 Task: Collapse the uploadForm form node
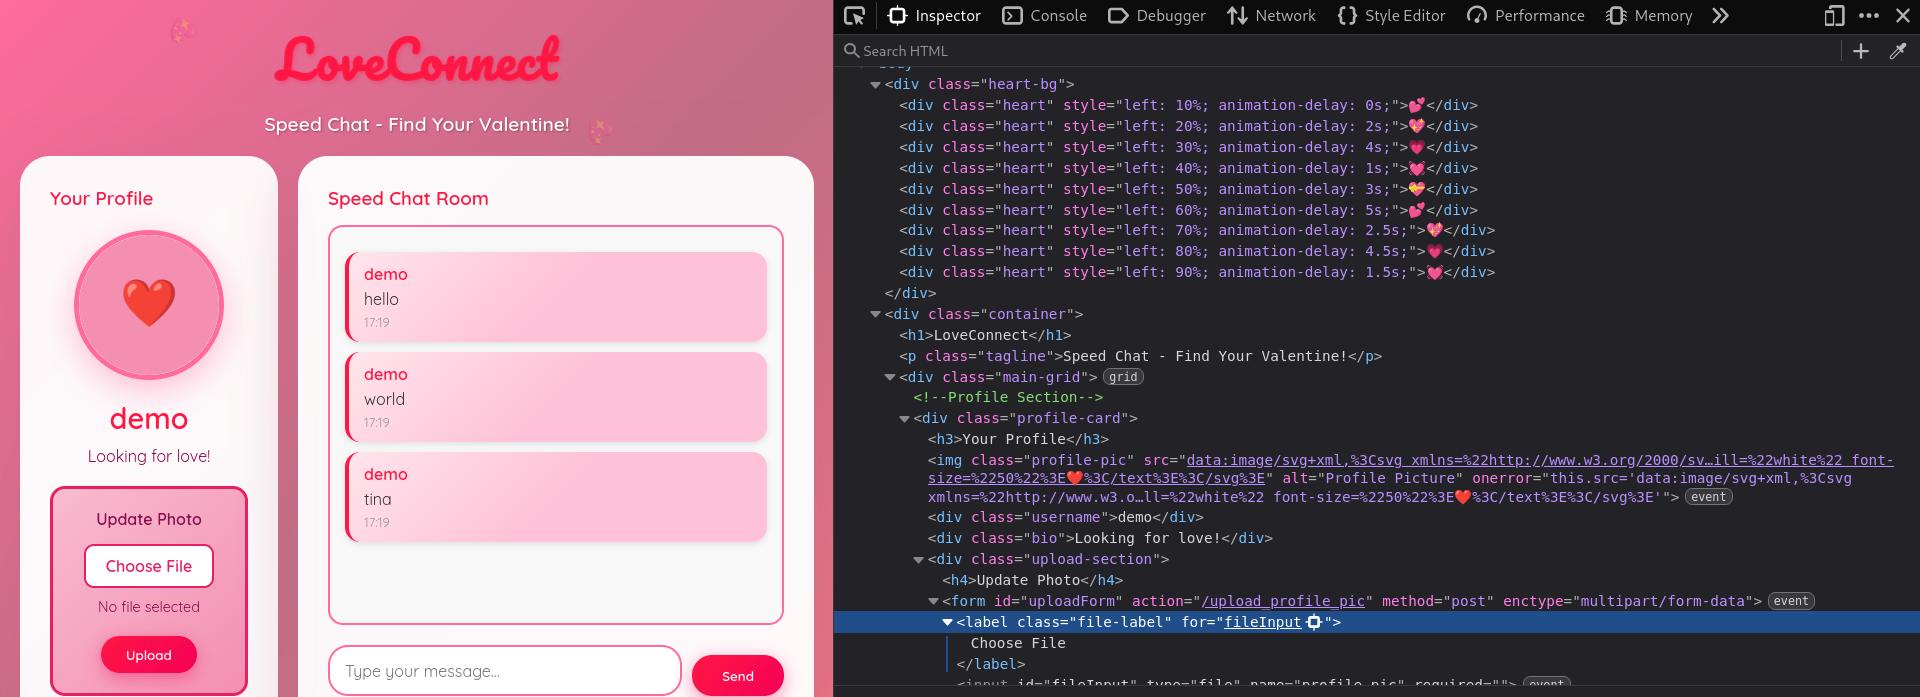click(x=933, y=602)
